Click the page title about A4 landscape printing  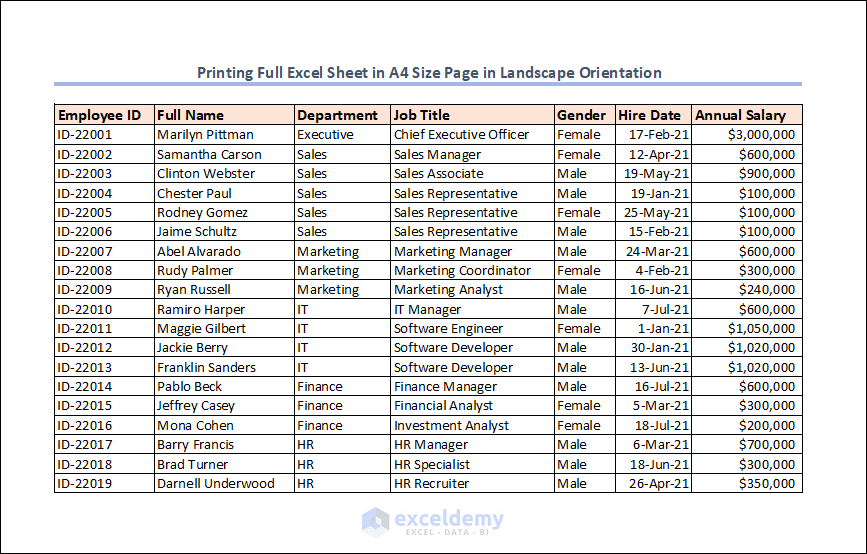429,72
